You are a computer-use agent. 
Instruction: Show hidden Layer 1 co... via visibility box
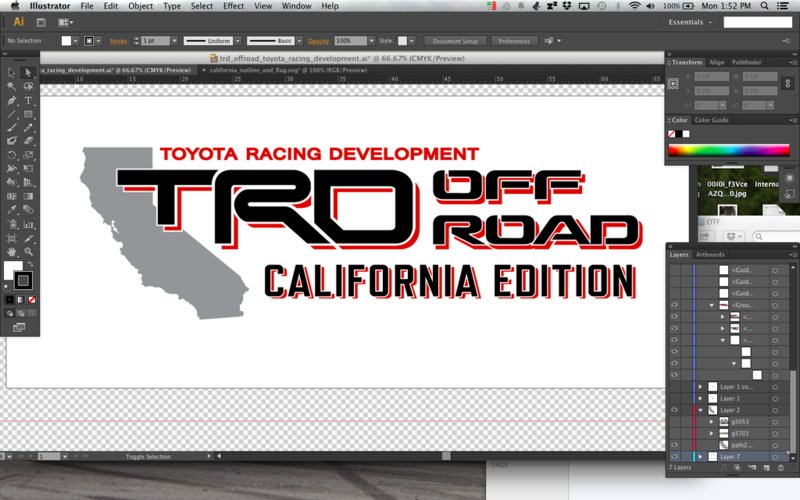(x=674, y=386)
